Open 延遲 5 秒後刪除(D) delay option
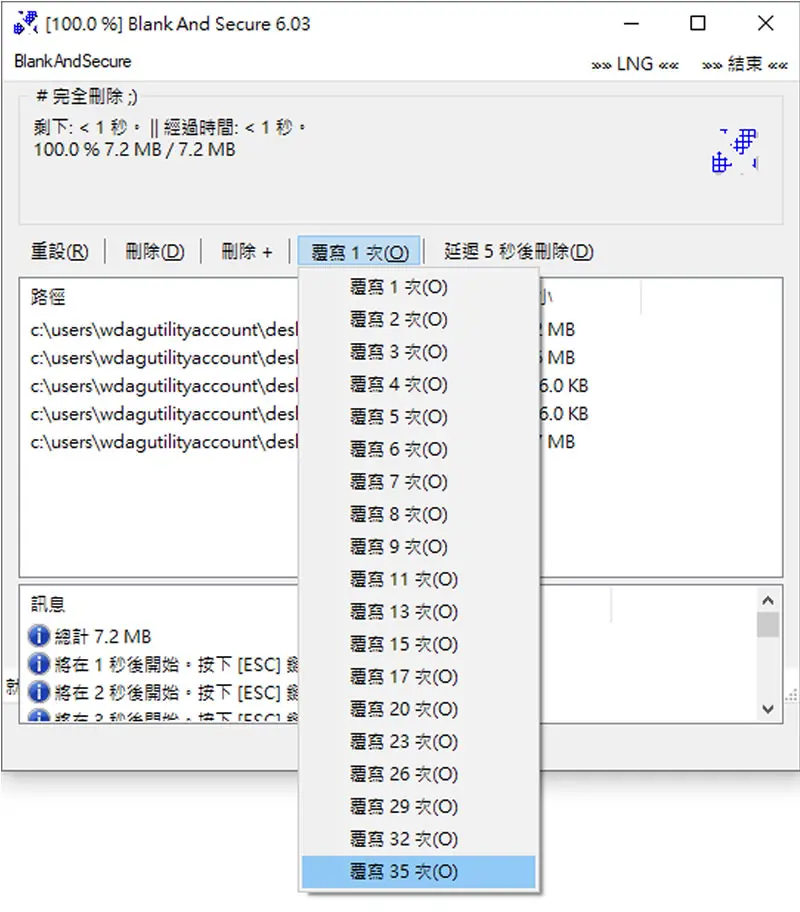Viewport: 800px width, 912px height. pos(518,252)
